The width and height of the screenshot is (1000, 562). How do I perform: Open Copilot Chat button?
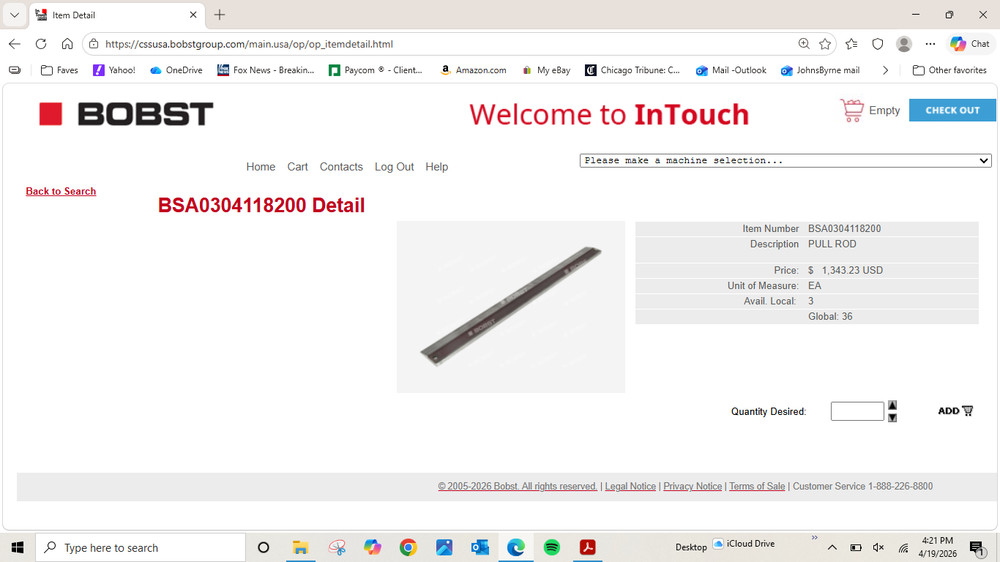(x=969, y=44)
